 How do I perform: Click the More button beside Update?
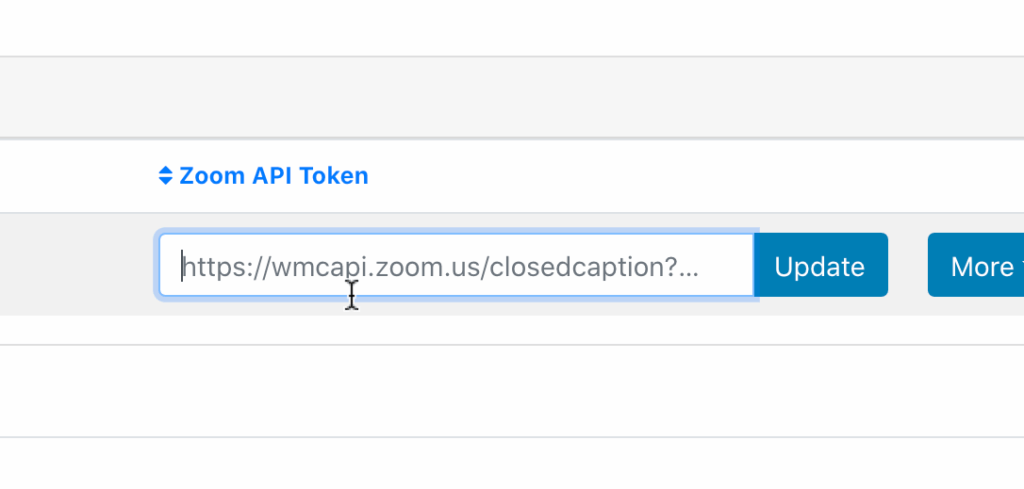pyautogui.click(x=976, y=266)
